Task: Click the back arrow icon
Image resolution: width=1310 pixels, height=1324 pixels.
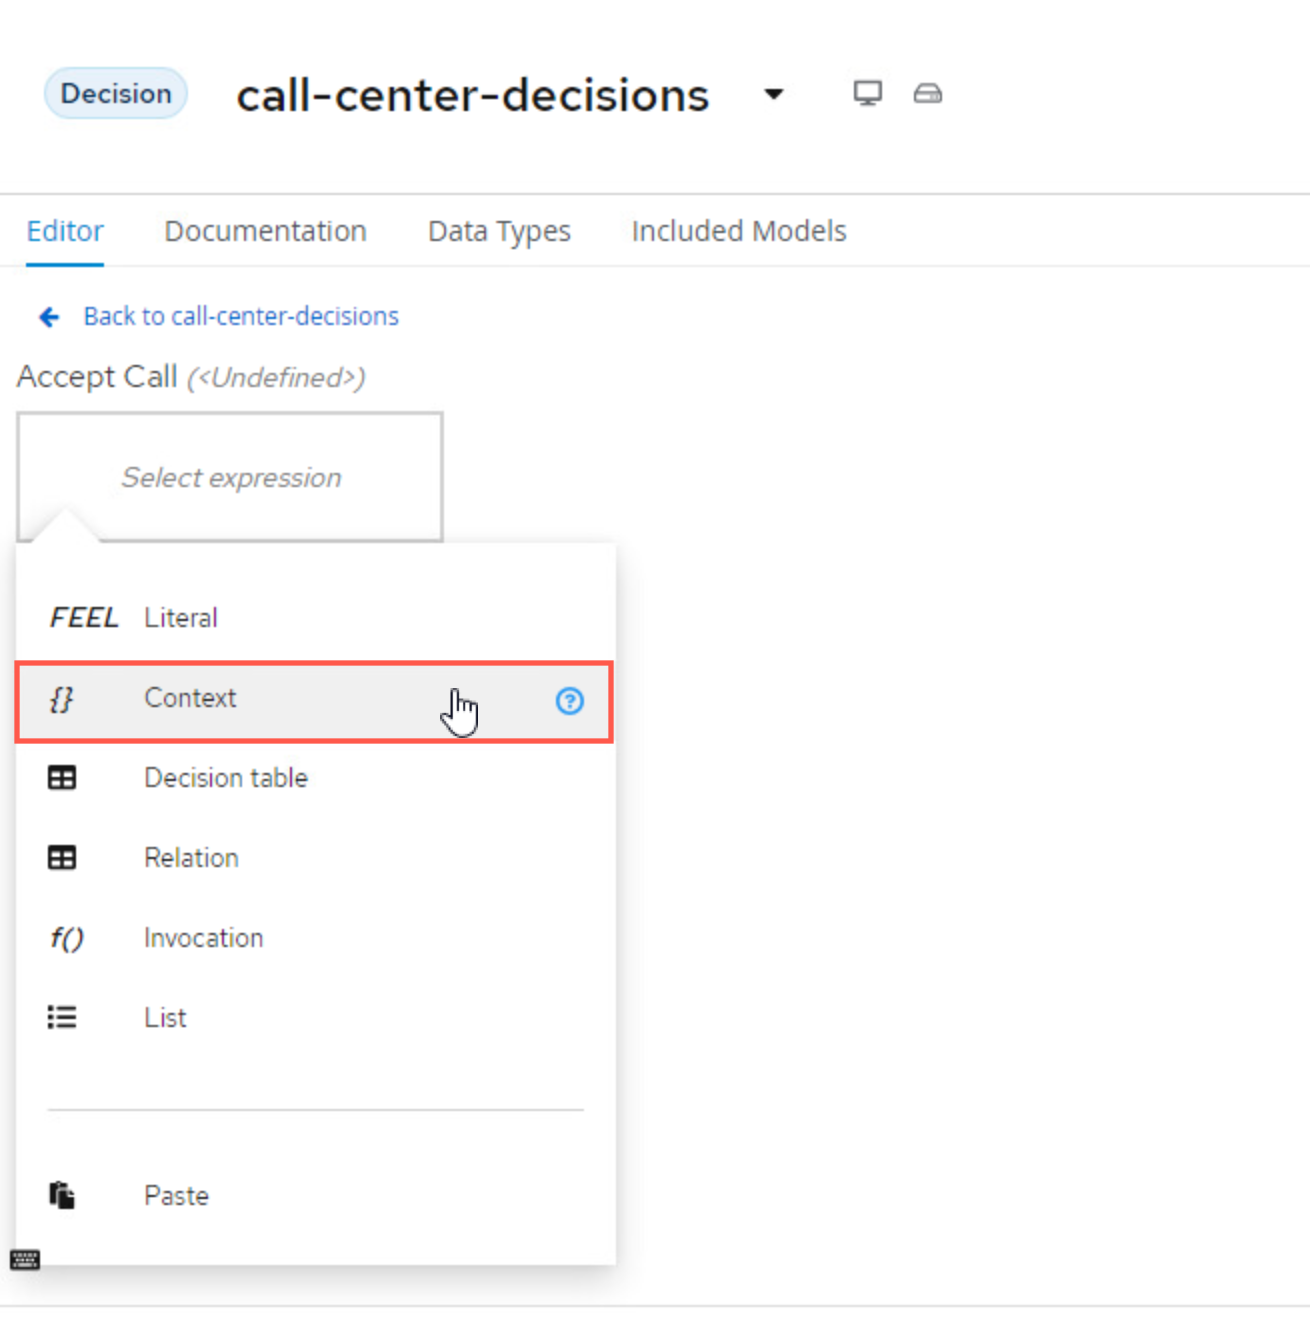Action: (x=49, y=317)
